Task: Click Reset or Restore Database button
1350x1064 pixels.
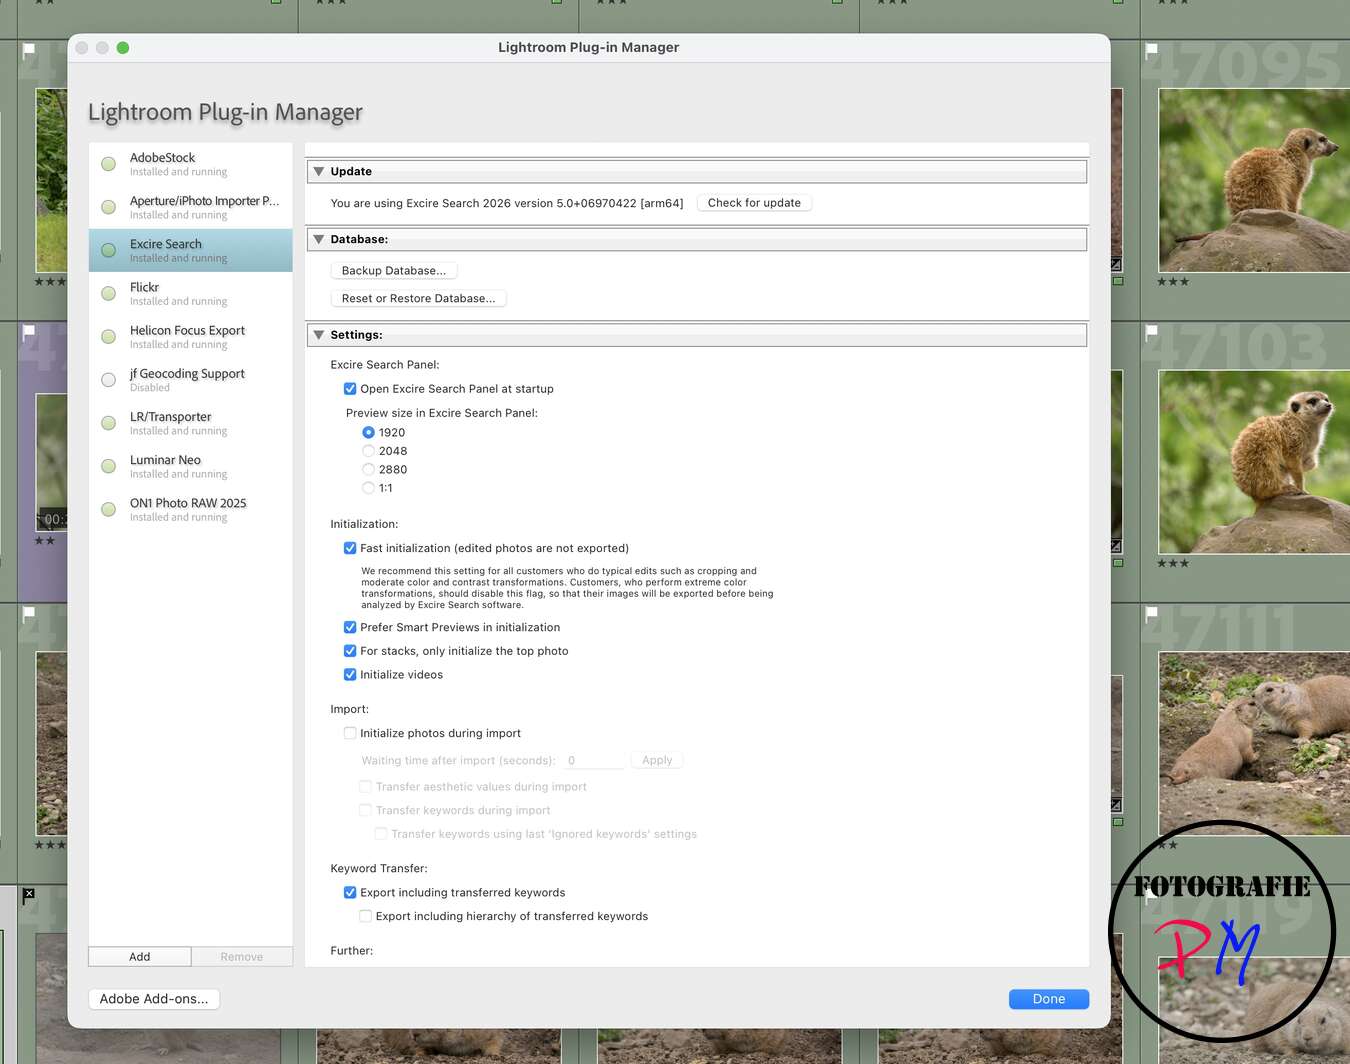Action: tap(418, 299)
